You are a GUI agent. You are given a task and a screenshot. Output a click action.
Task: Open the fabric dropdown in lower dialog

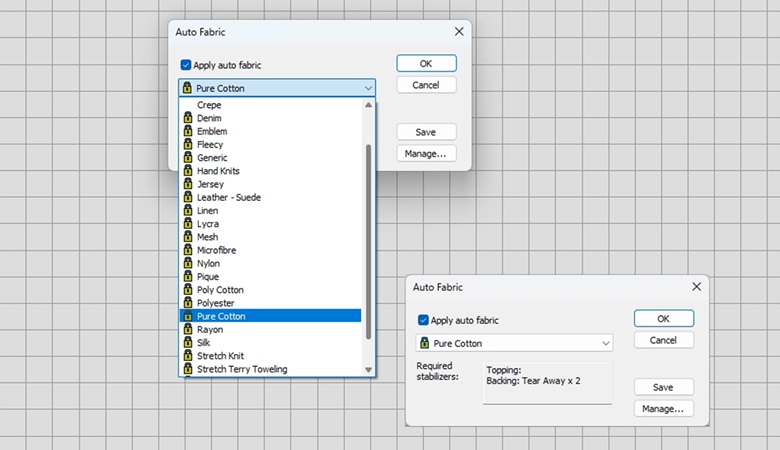tap(605, 343)
